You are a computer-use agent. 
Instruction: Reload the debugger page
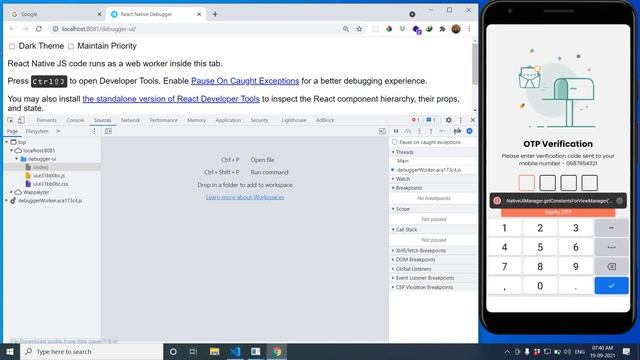click(39, 29)
